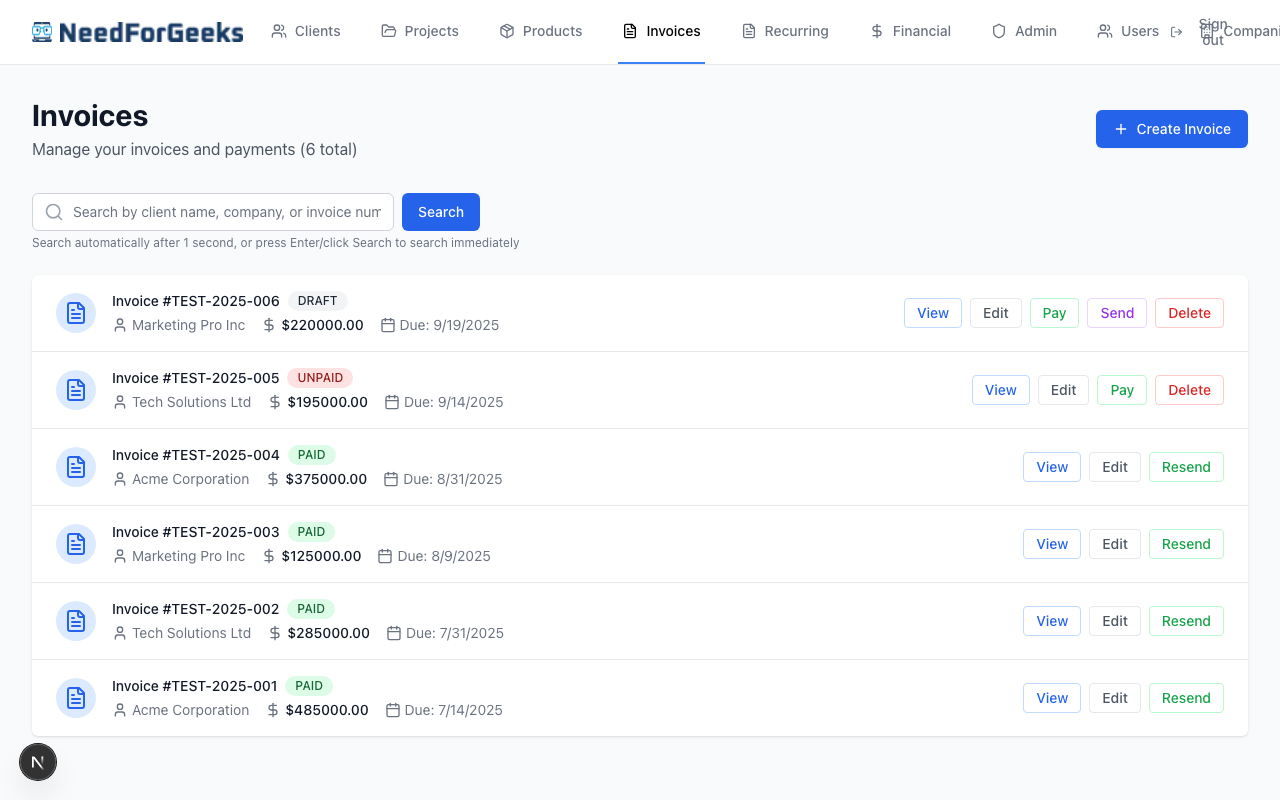Screen dimensions: 1280x800
Task: Delete invoice TEST-2025-006
Action: point(1189,312)
